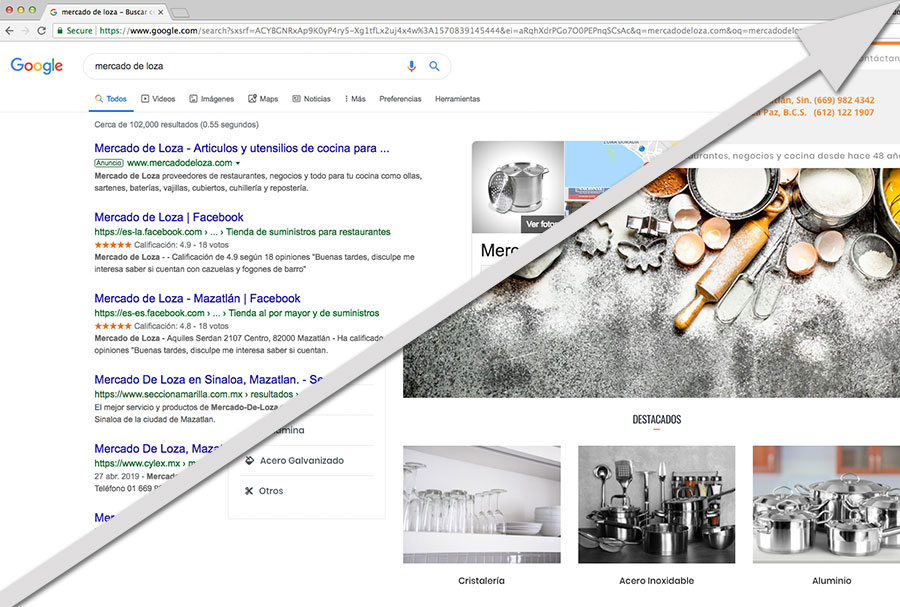Open the Aluminio product image
Image resolution: width=900 pixels, height=607 pixels.
[x=827, y=504]
